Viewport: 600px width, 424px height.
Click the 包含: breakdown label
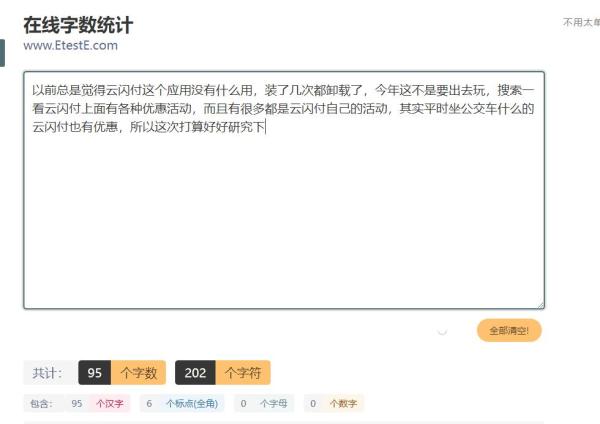41,403
